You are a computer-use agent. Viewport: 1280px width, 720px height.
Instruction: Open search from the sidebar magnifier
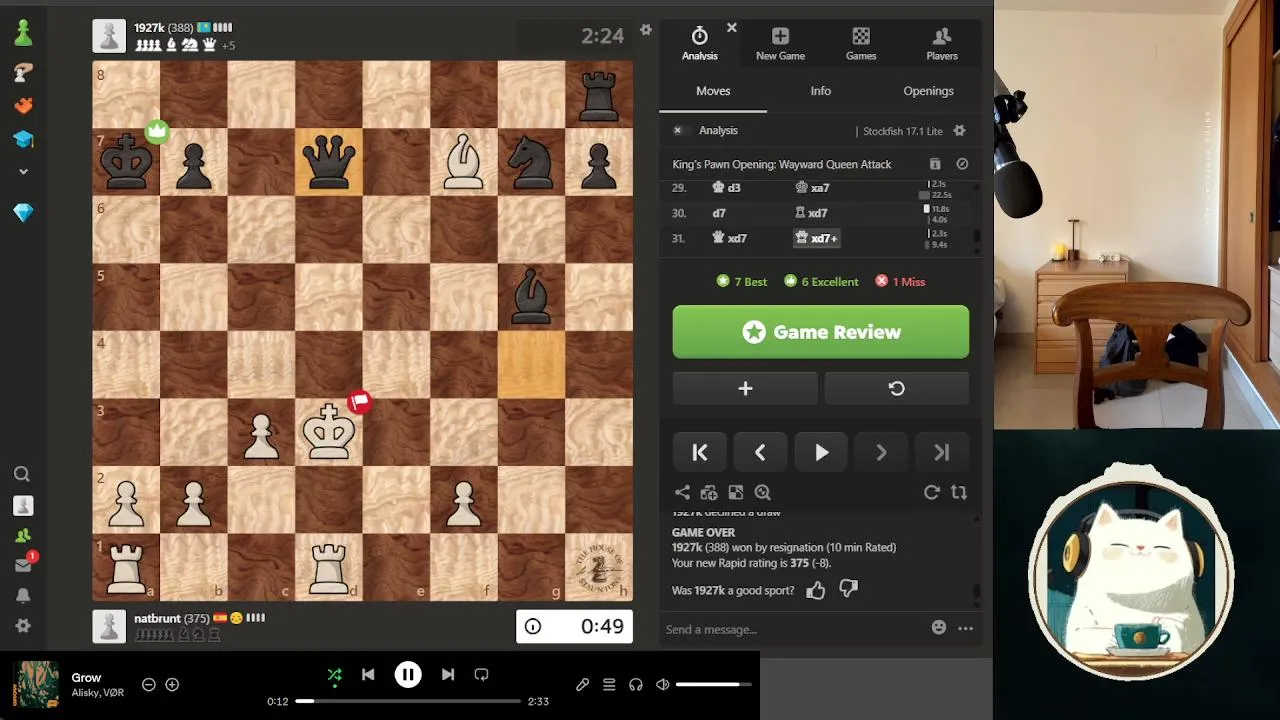coord(22,475)
